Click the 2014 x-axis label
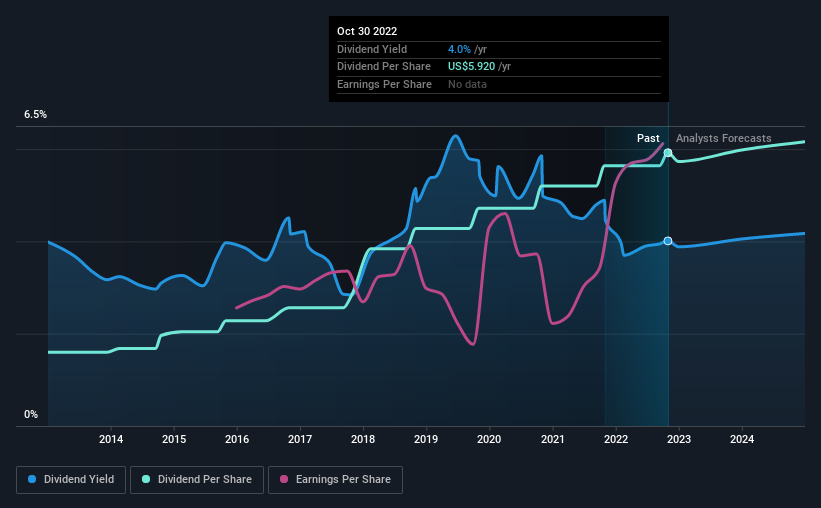821x508 pixels. point(111,439)
